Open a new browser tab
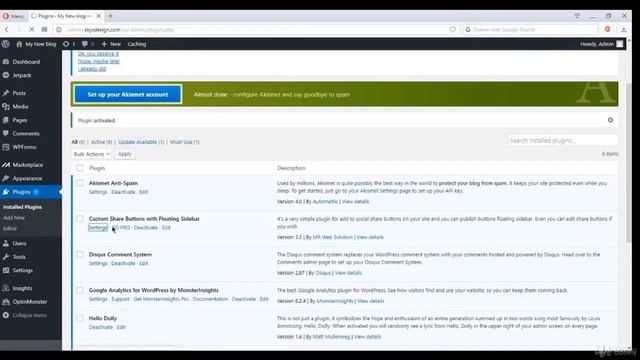Image resolution: width=640 pixels, height=360 pixels. [110, 16]
